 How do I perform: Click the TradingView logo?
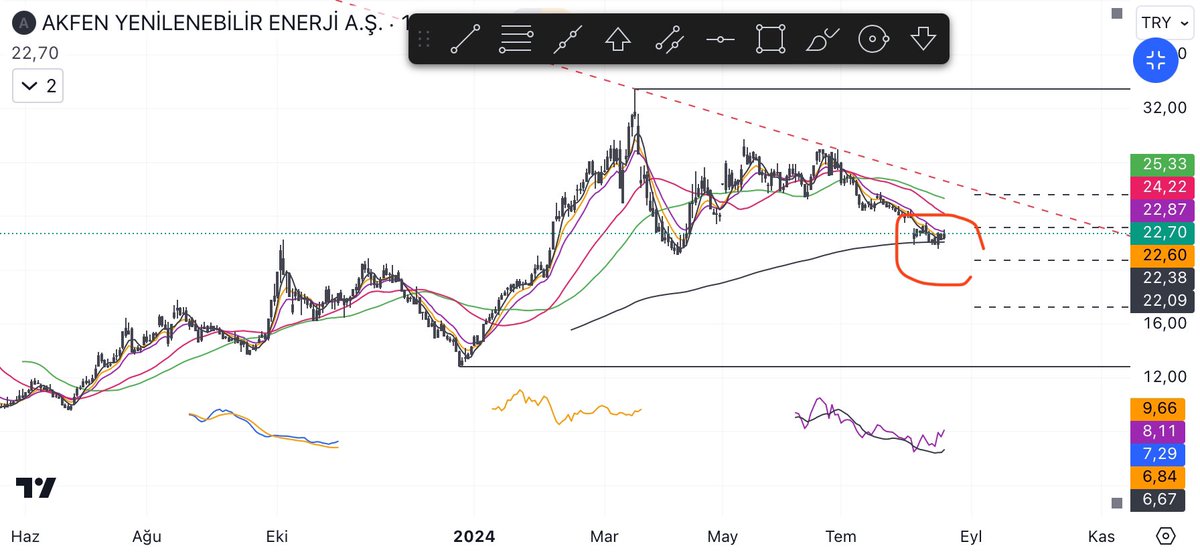tap(36, 488)
